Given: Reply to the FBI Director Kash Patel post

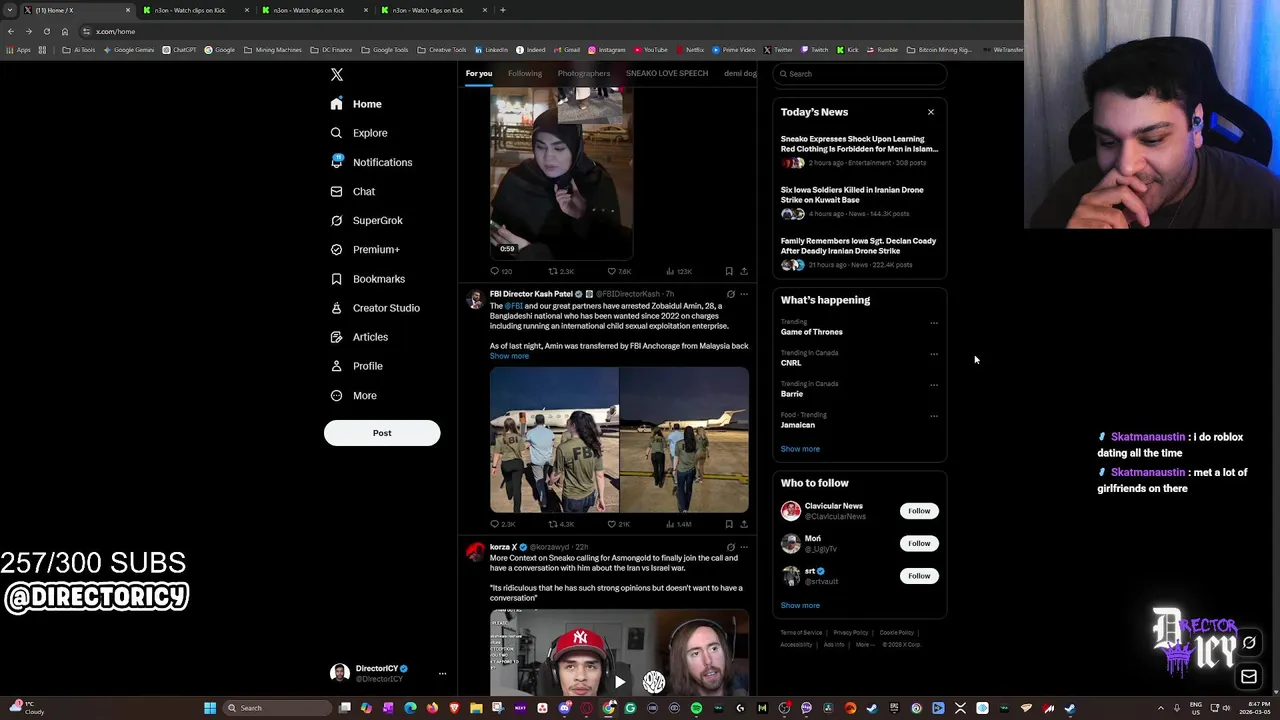Looking at the screenshot, I should pos(502,524).
